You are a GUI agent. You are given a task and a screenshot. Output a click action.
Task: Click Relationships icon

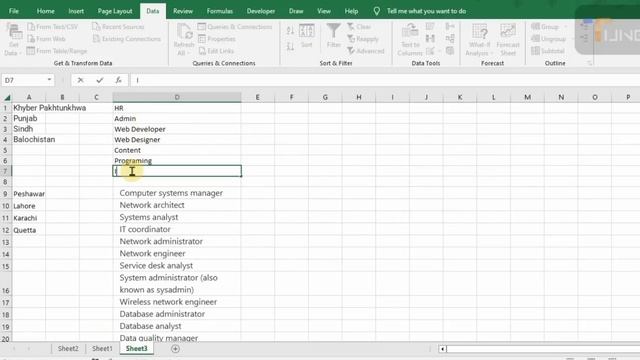(x=450, y=39)
